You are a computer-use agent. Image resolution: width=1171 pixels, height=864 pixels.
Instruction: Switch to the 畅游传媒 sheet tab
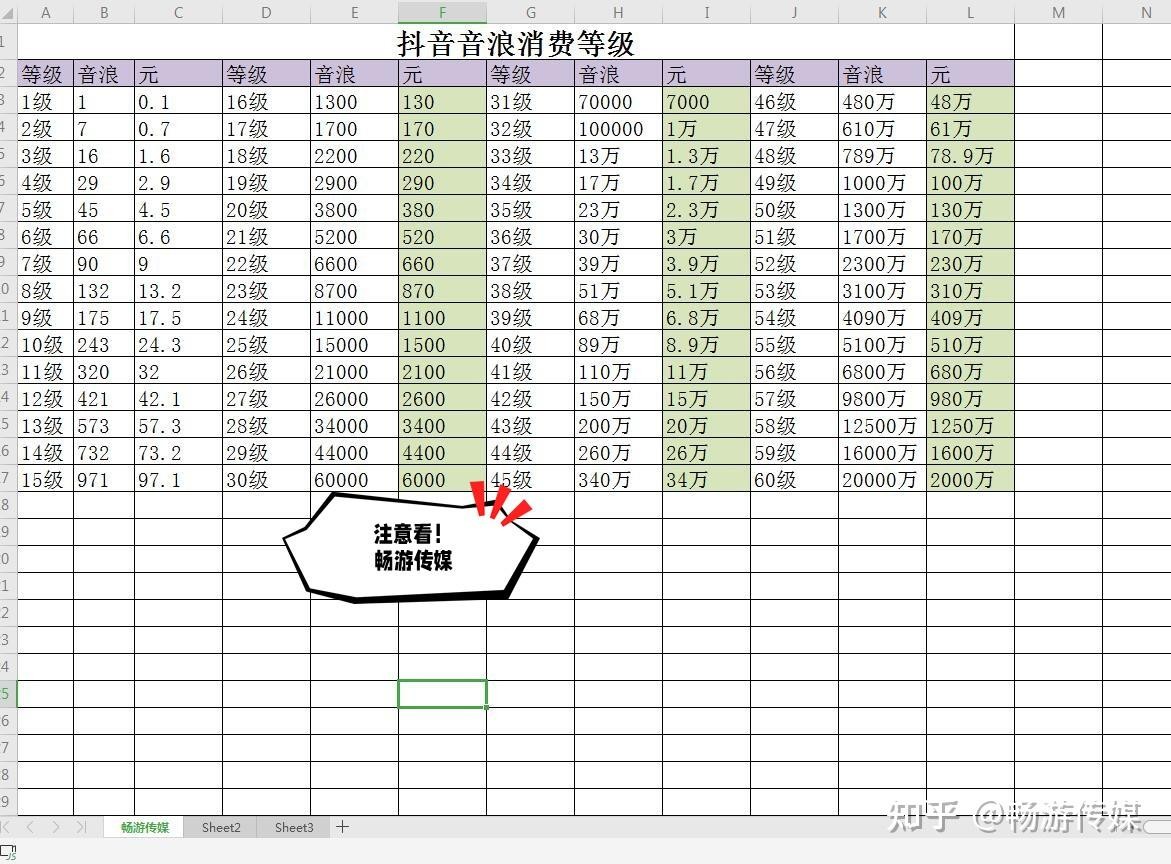[144, 827]
